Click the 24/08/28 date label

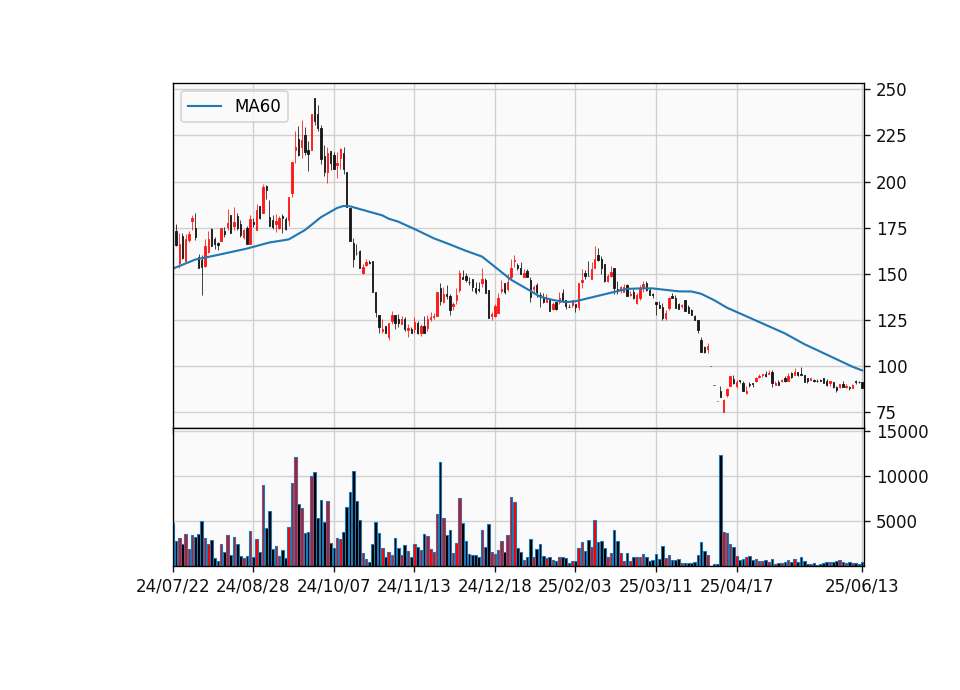[x=253, y=586]
